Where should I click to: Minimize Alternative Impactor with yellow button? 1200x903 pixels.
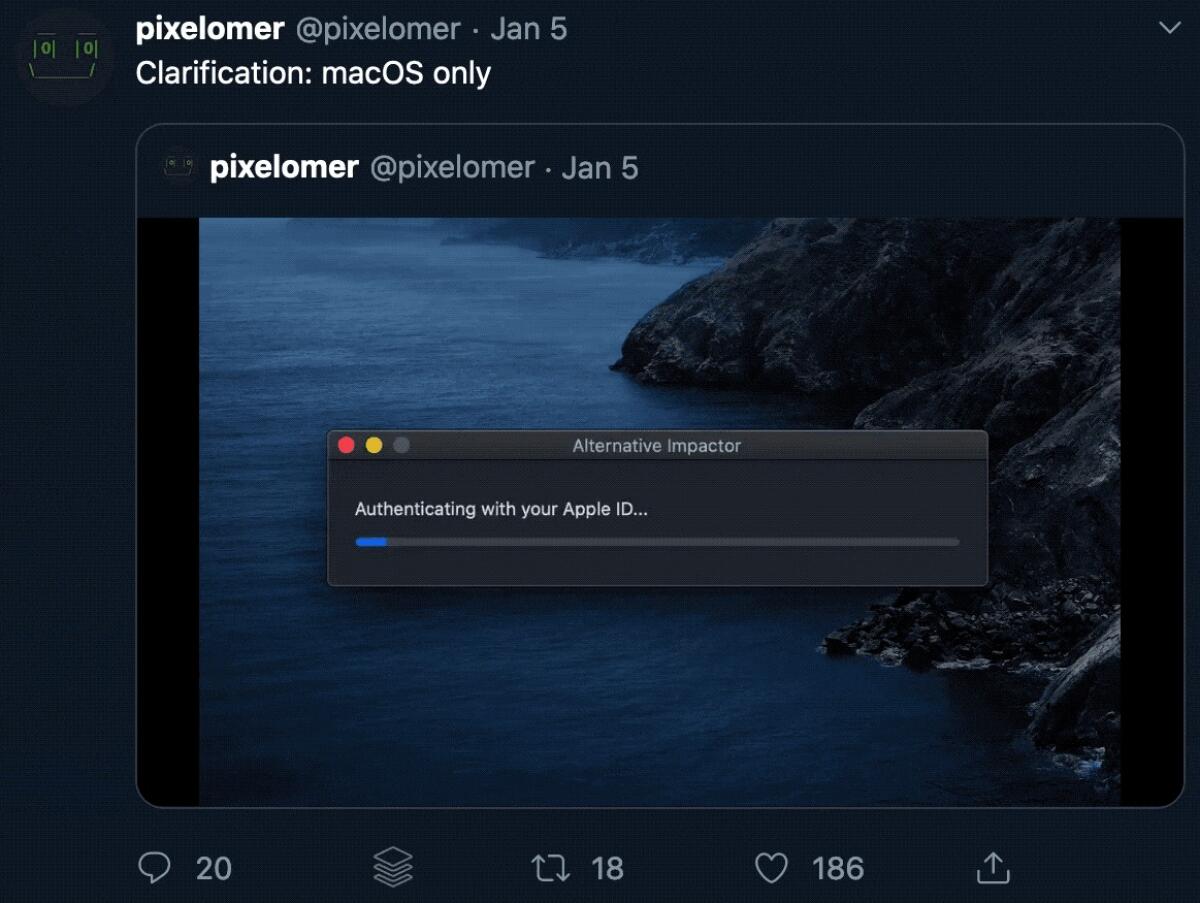coord(374,446)
